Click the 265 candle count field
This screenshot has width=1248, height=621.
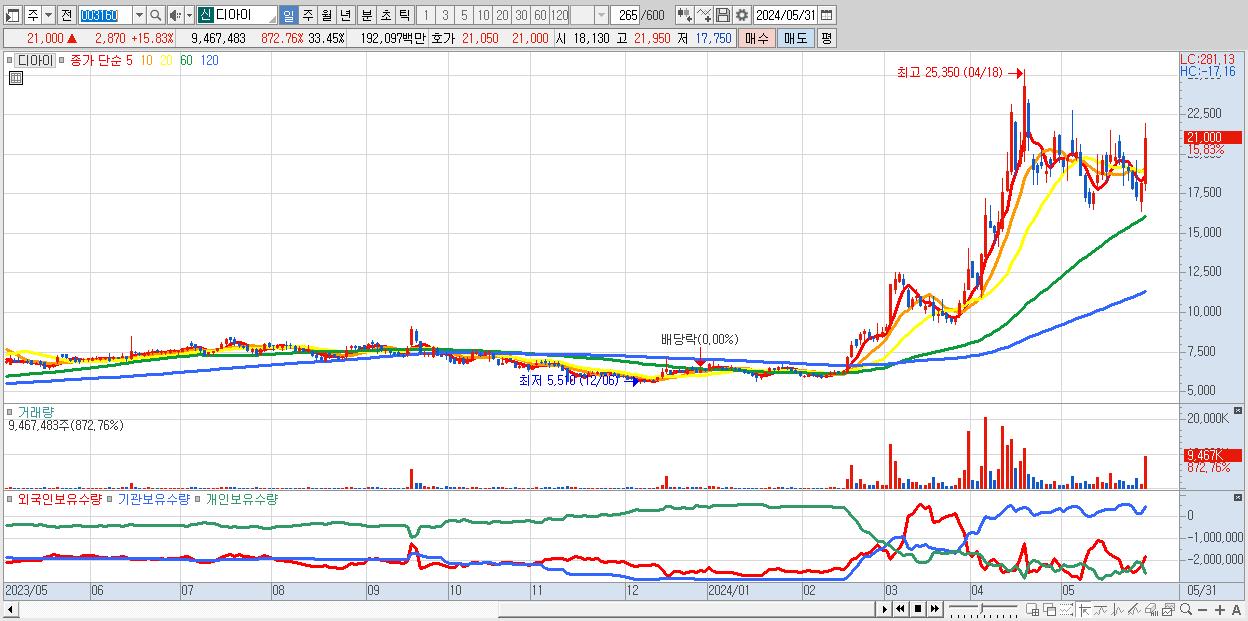click(624, 16)
